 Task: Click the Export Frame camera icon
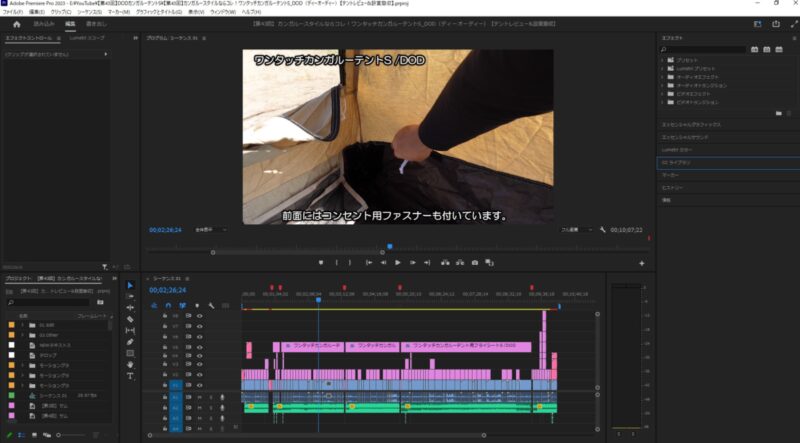pos(474,263)
